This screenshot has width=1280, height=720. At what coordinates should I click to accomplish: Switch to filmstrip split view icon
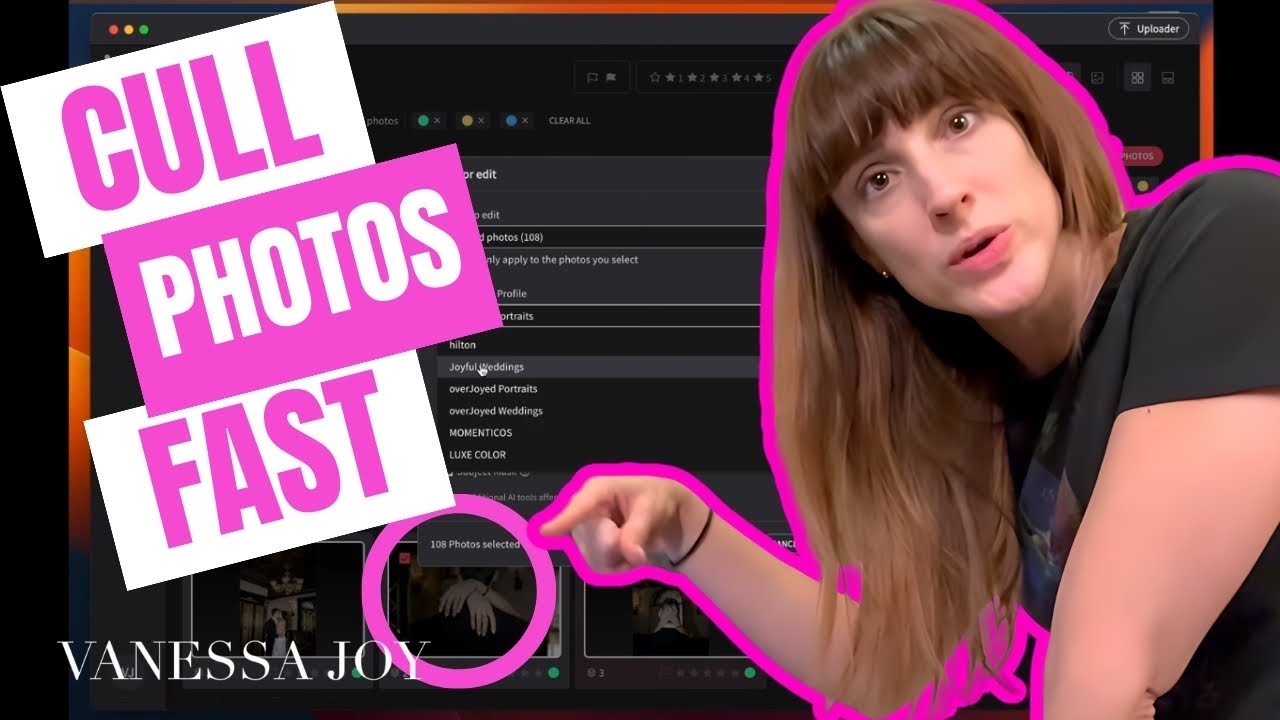[x=1167, y=78]
